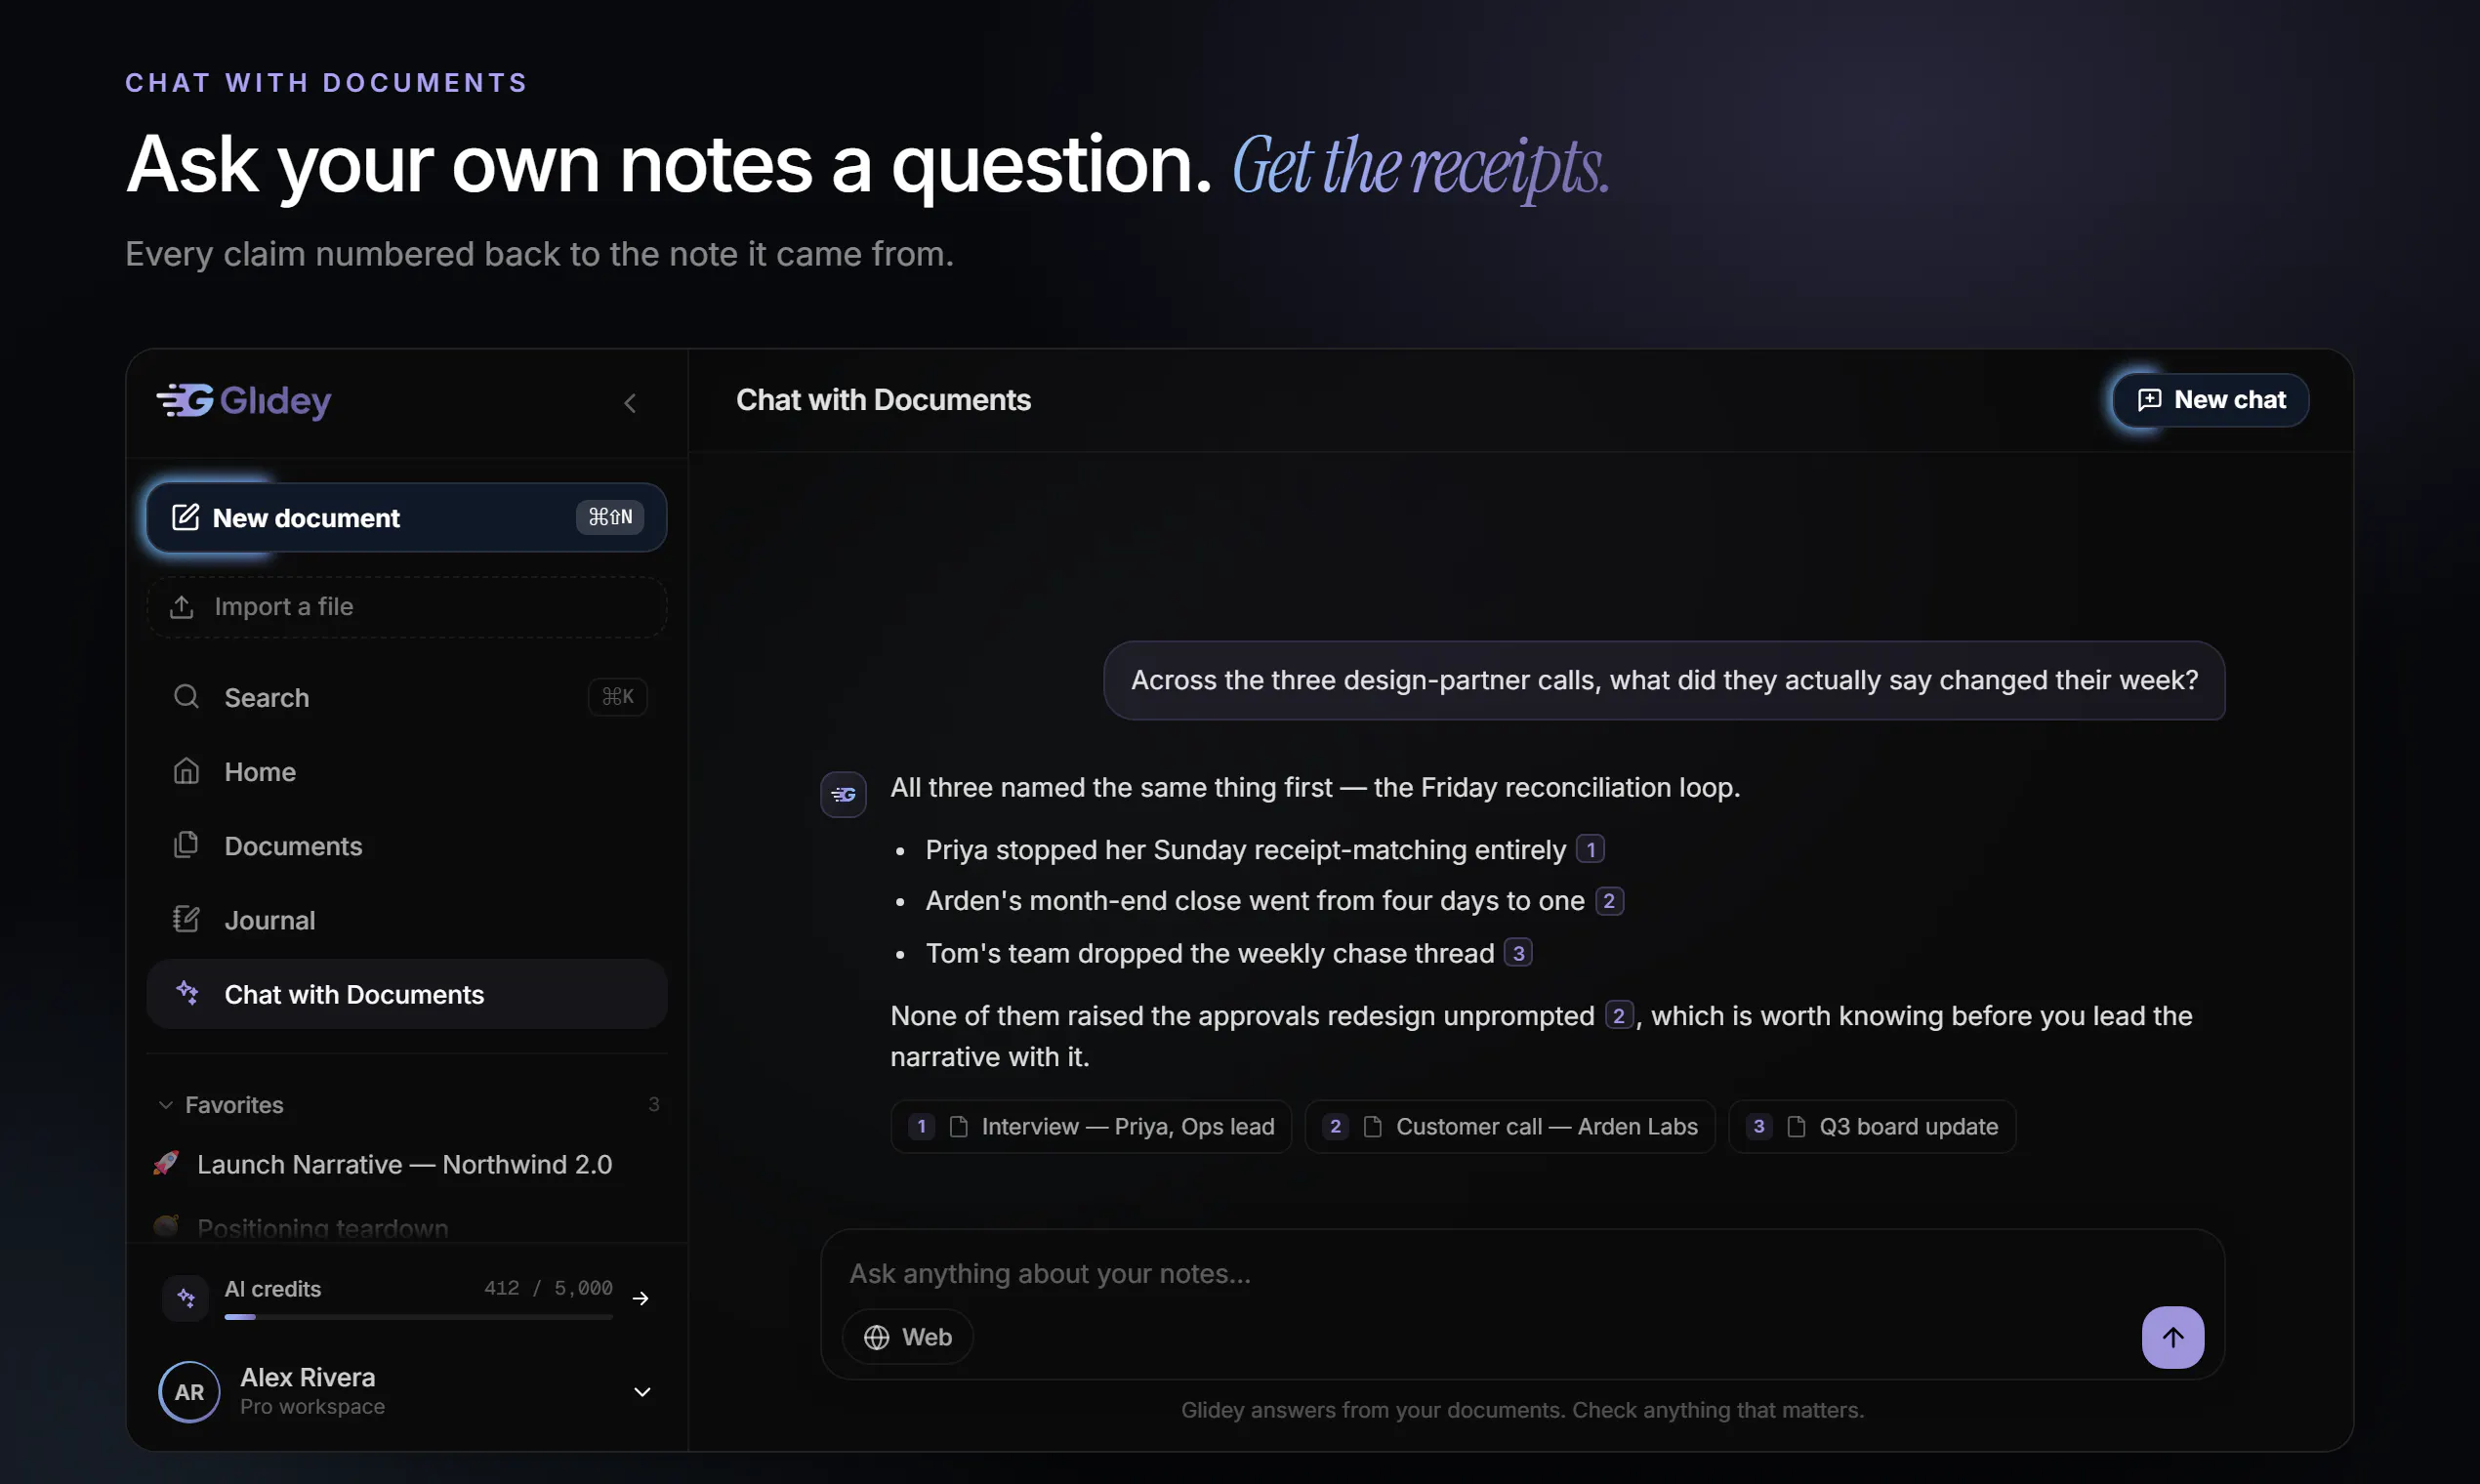Open citation 3 after Tom's team bullet

tap(1518, 953)
